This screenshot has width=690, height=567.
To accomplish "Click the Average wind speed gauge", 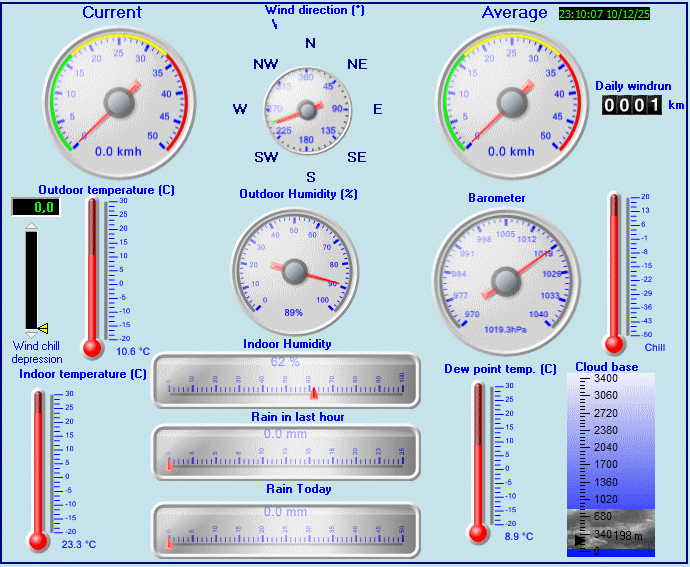I will 510,102.
